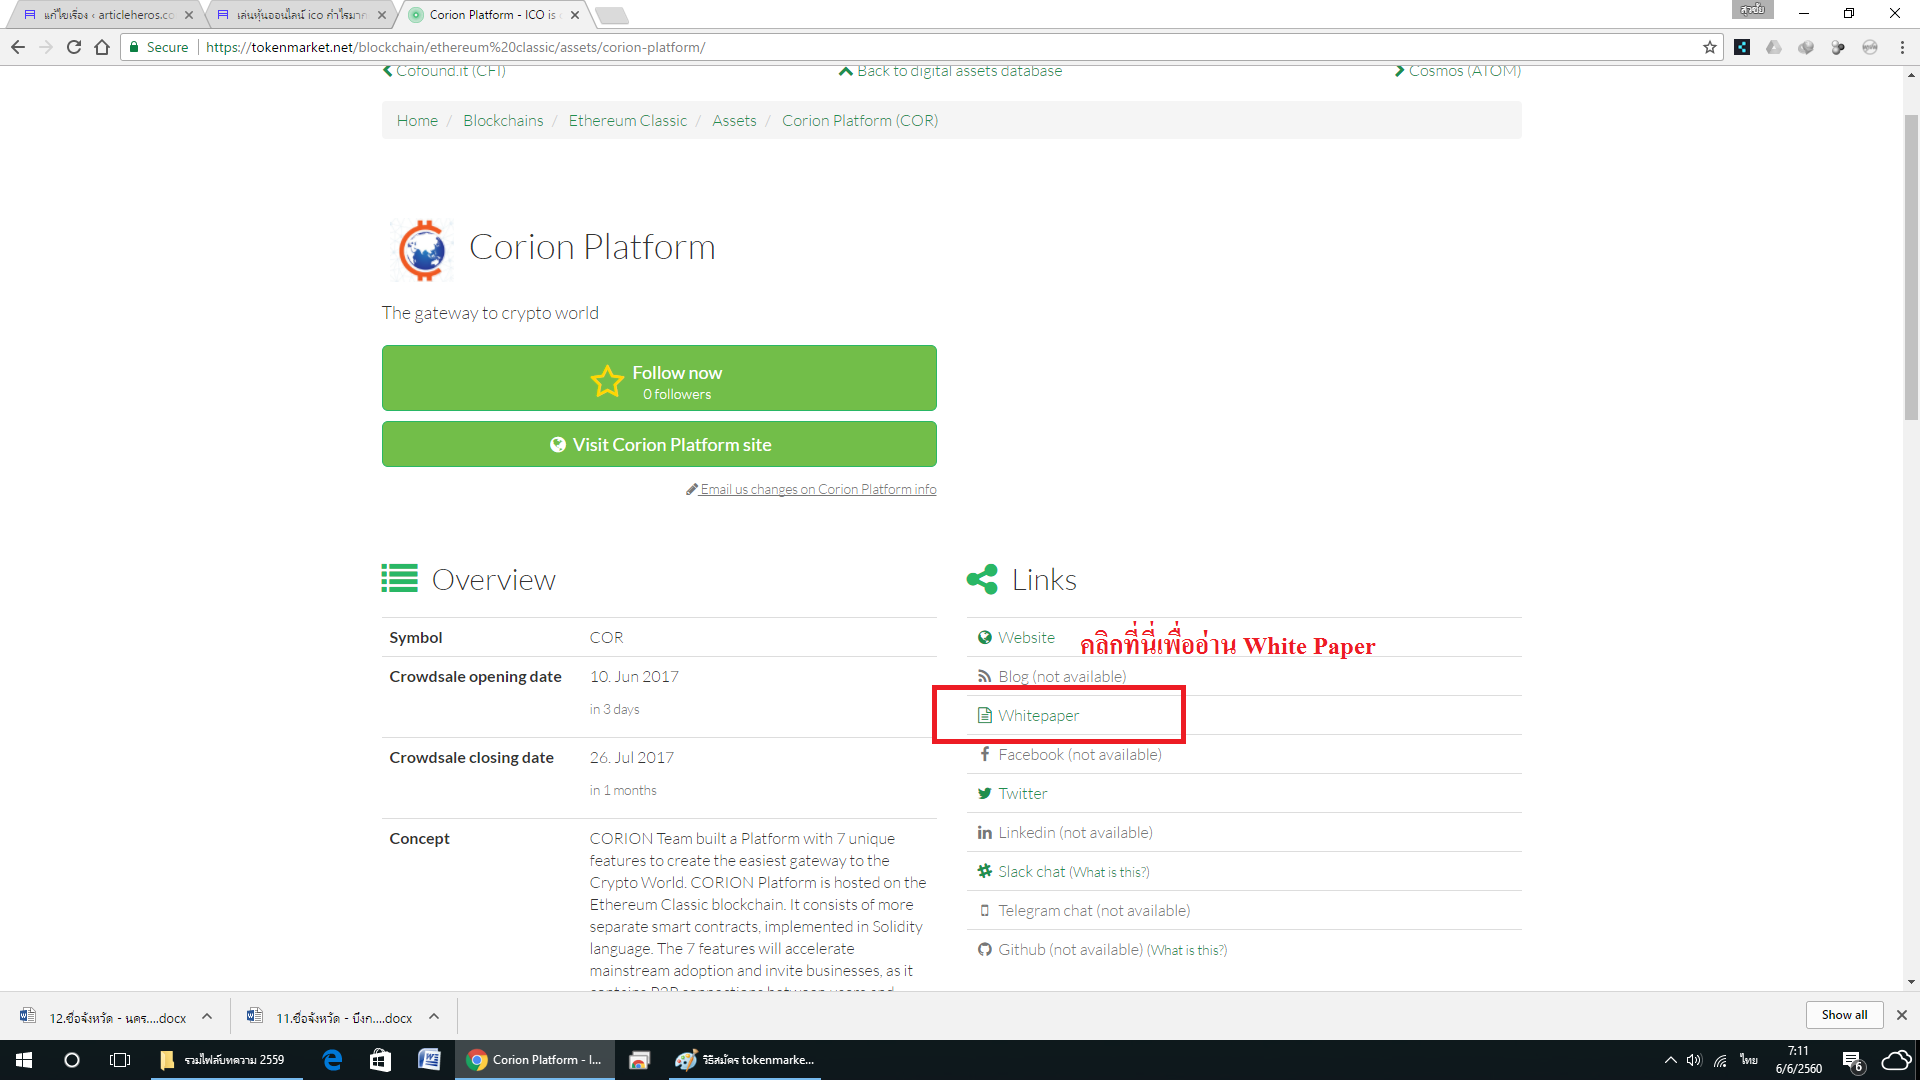Open Blockchains in the breadcrumb
The width and height of the screenshot is (1920, 1080).
tap(503, 120)
